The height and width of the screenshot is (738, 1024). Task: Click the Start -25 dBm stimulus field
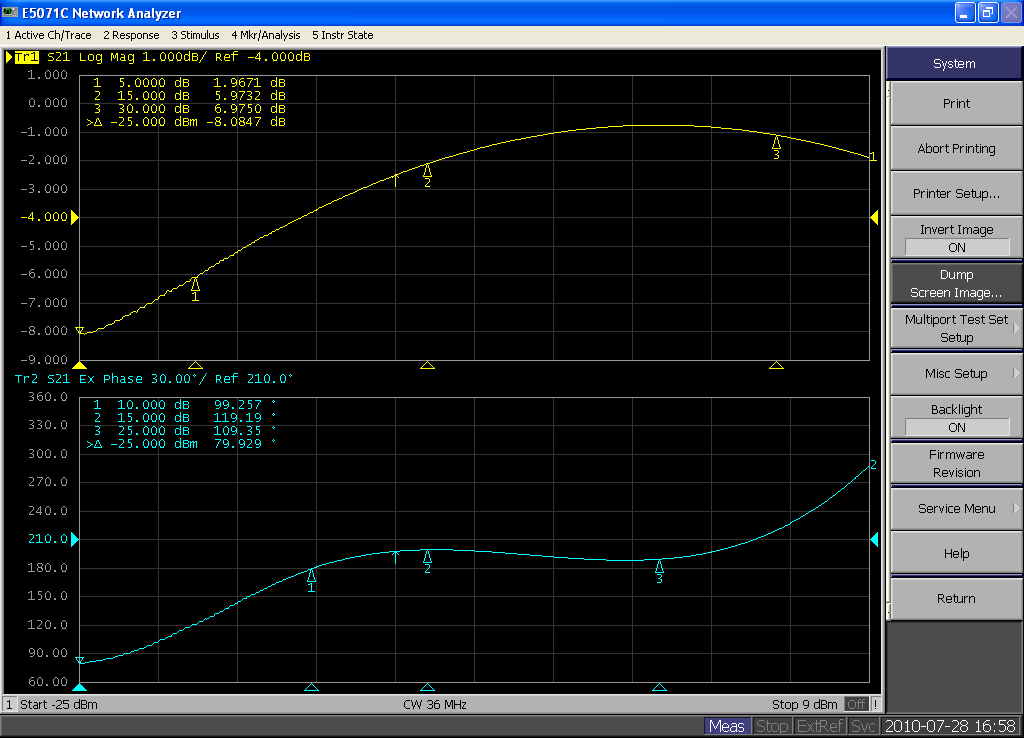58,704
